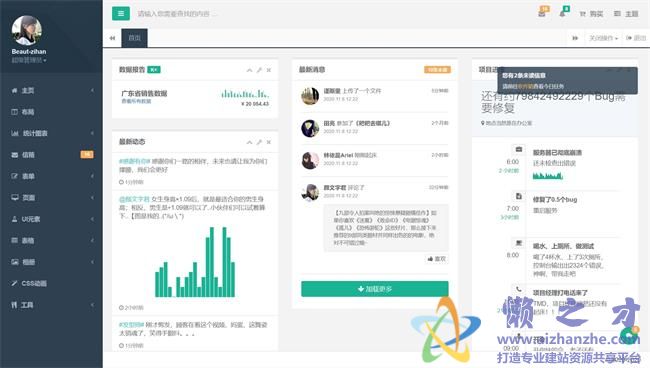The image size is (650, 368).
Task: Close the 最新动态 panel
Action: (269, 142)
